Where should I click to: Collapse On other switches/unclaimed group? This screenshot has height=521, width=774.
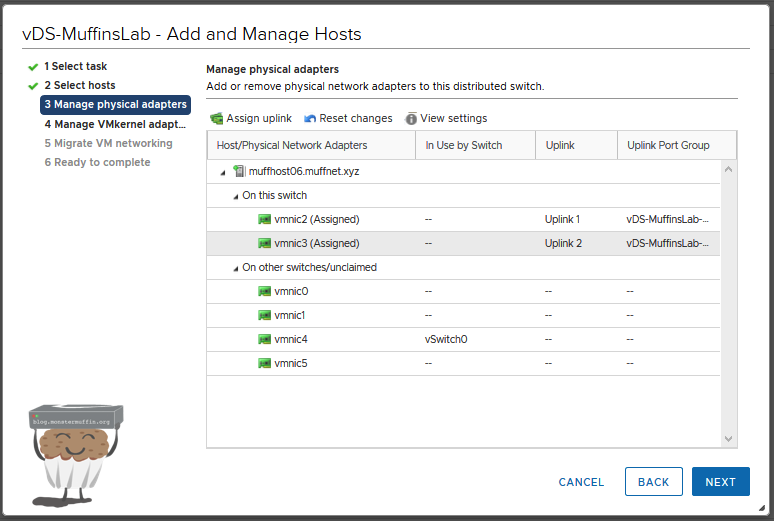(x=236, y=268)
